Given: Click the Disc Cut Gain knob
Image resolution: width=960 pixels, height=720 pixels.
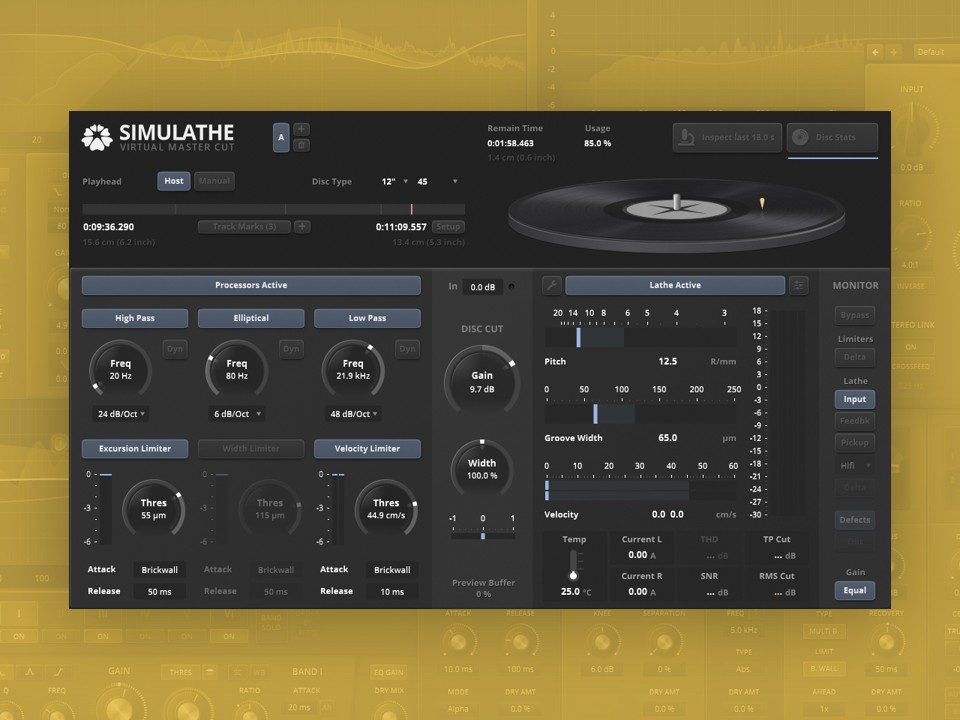Looking at the screenshot, I should click(x=482, y=381).
